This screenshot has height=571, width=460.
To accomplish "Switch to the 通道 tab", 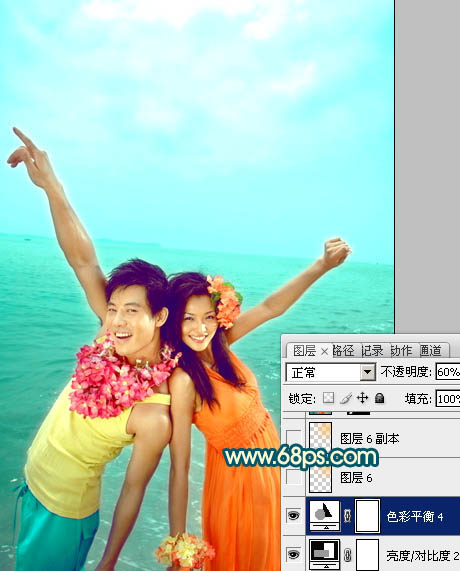I will point(430,351).
